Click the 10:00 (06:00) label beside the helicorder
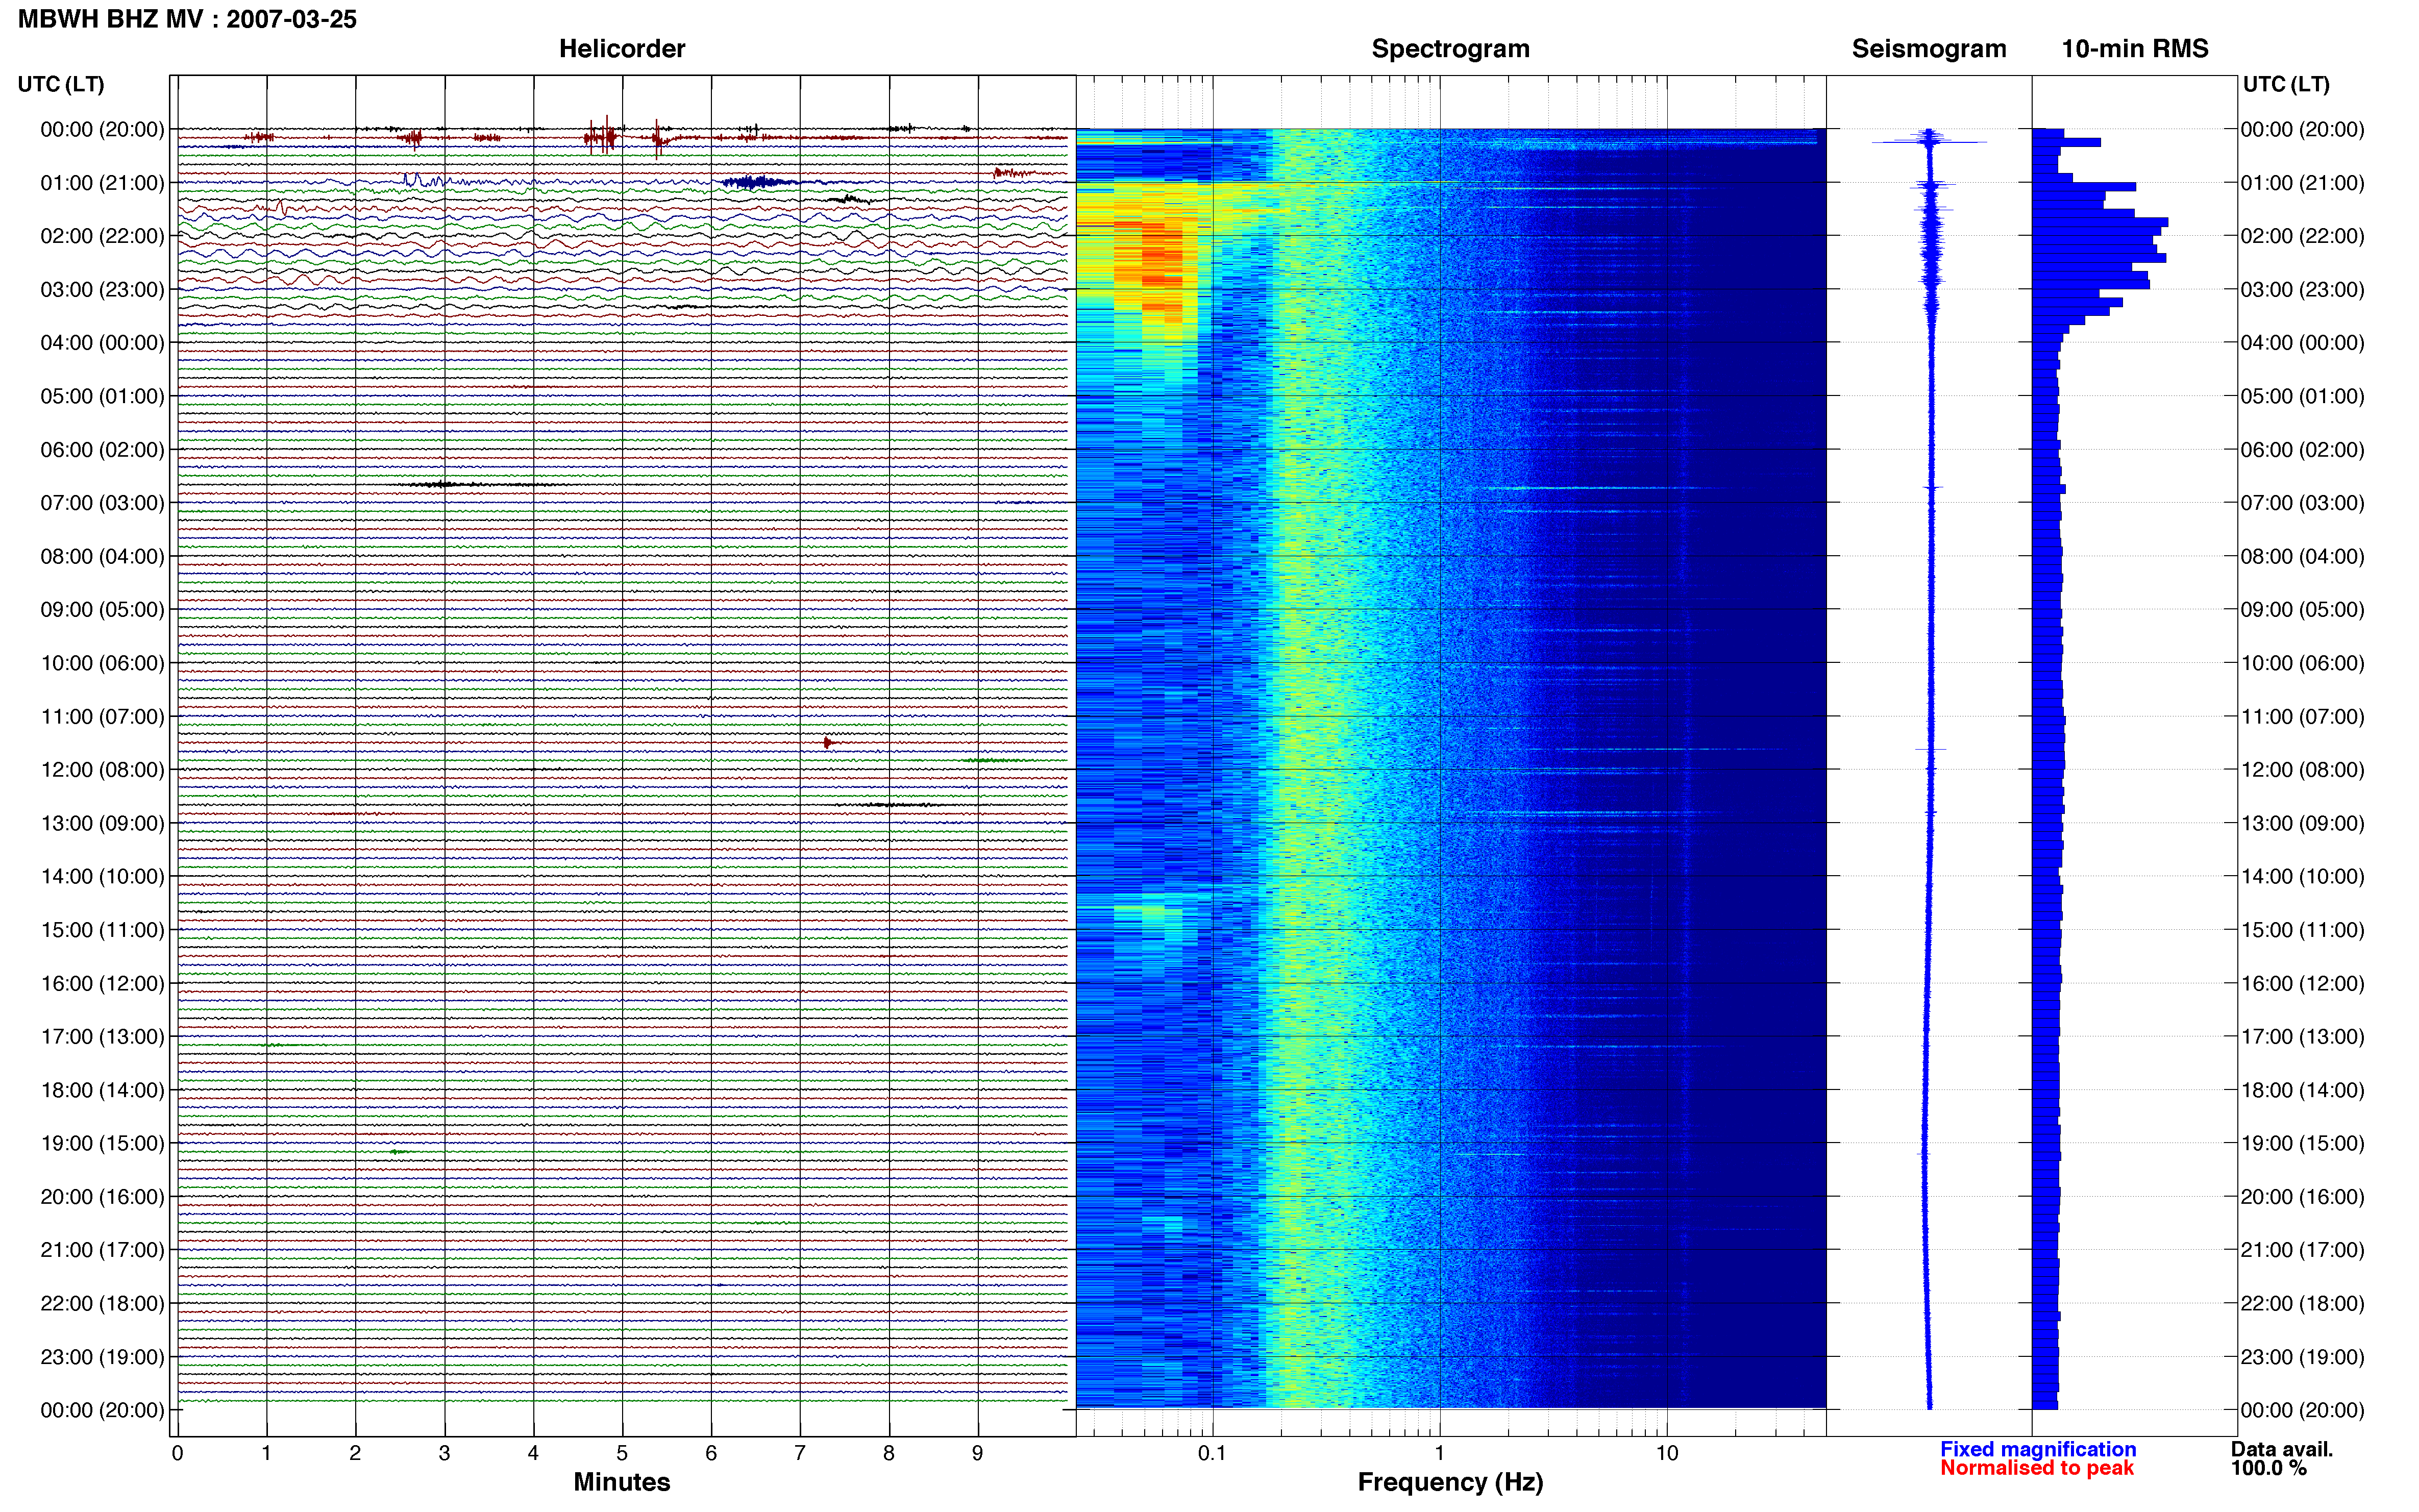This screenshot has height=1512, width=2419. point(102,663)
